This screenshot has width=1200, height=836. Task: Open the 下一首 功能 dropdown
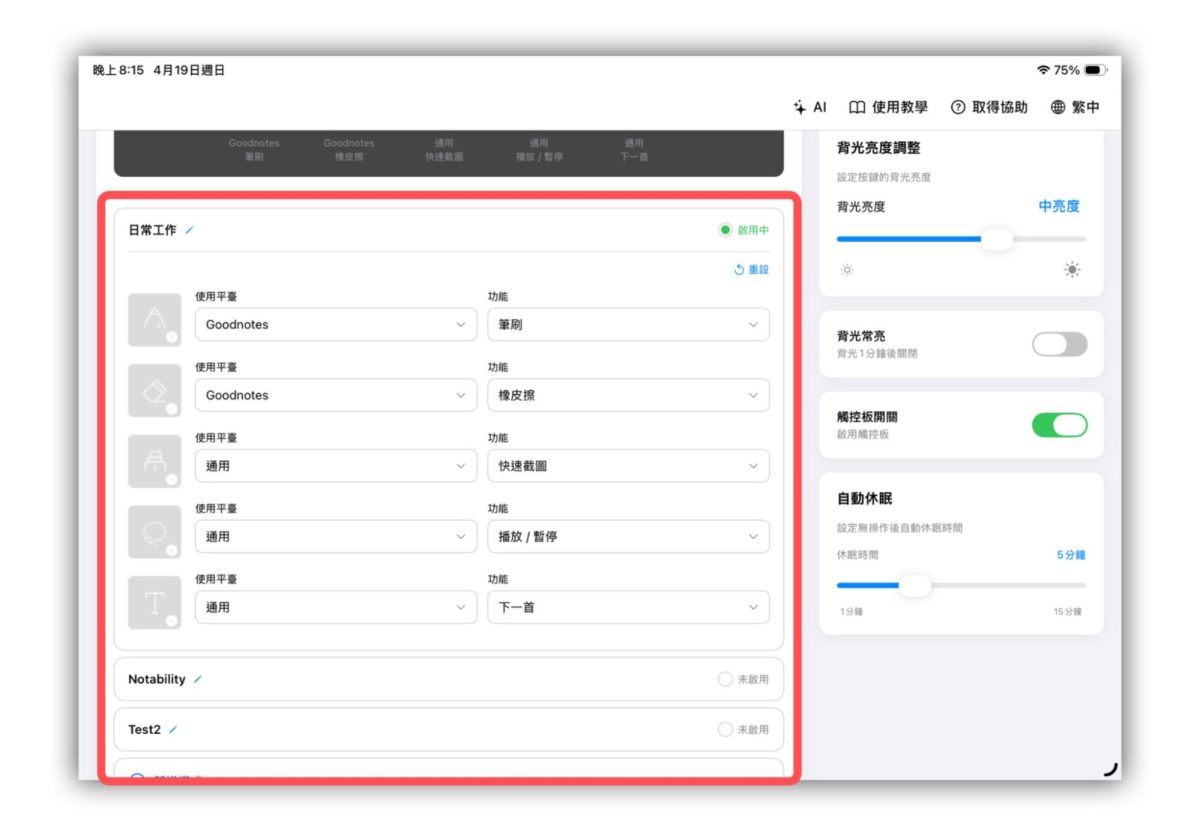point(629,607)
